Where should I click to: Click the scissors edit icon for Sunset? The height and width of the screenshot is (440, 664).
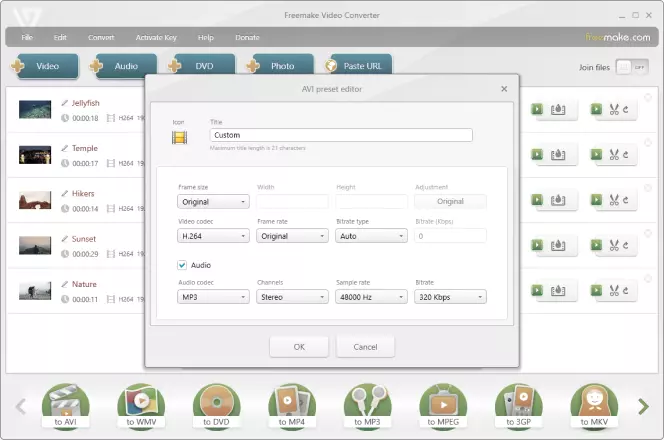point(614,245)
